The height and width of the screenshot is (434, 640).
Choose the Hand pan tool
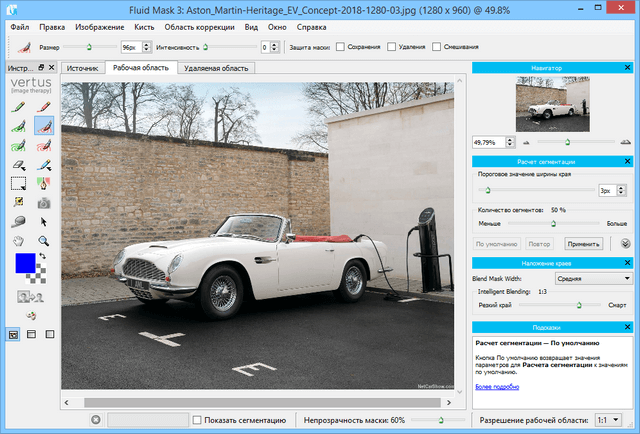point(17,241)
